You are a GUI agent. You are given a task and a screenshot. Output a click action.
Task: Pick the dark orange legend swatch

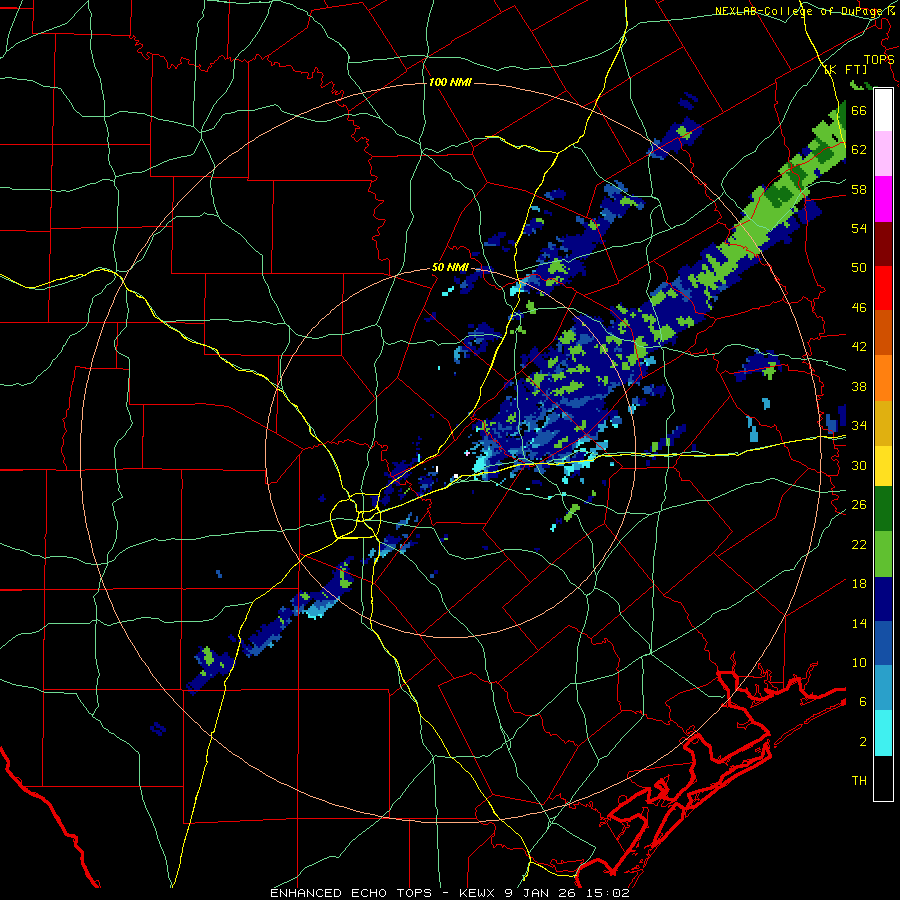coord(883,332)
